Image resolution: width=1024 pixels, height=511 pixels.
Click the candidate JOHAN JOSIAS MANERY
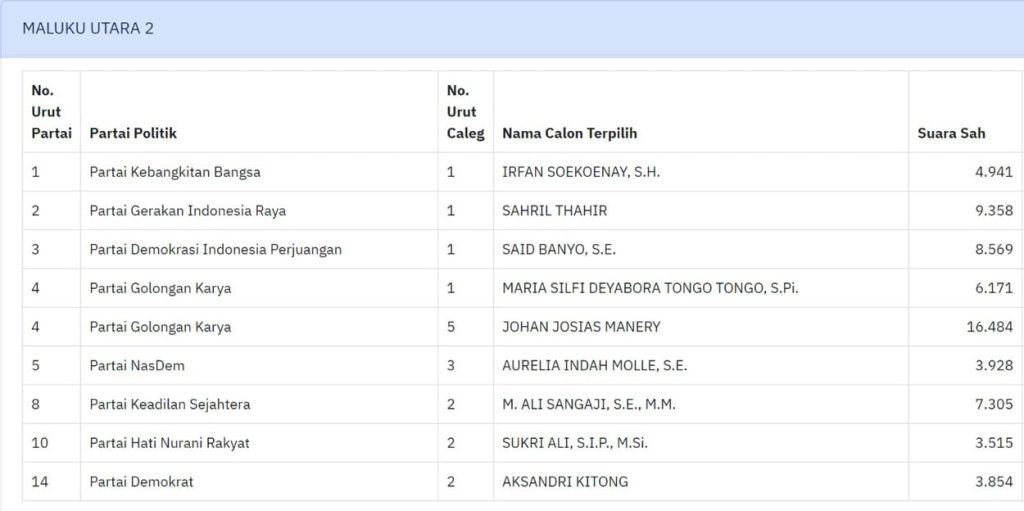(581, 327)
